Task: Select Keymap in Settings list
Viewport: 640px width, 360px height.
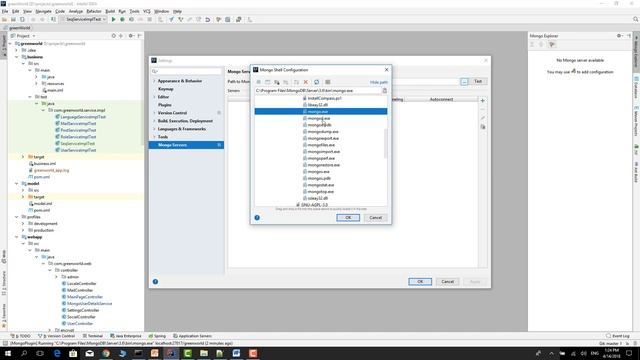Action: coord(166,89)
